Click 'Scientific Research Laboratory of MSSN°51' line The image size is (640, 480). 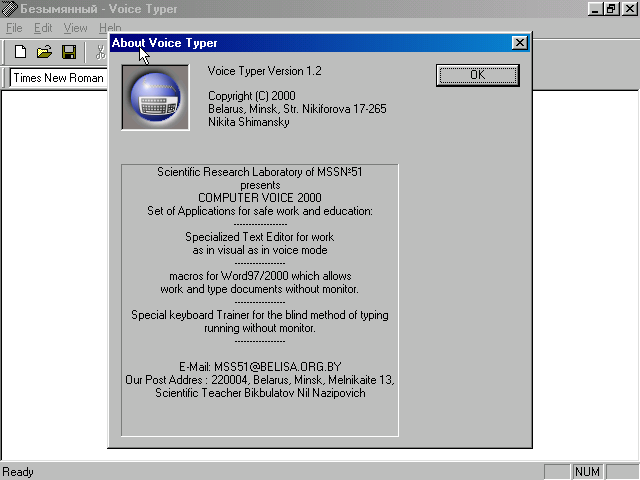[x=260, y=172]
